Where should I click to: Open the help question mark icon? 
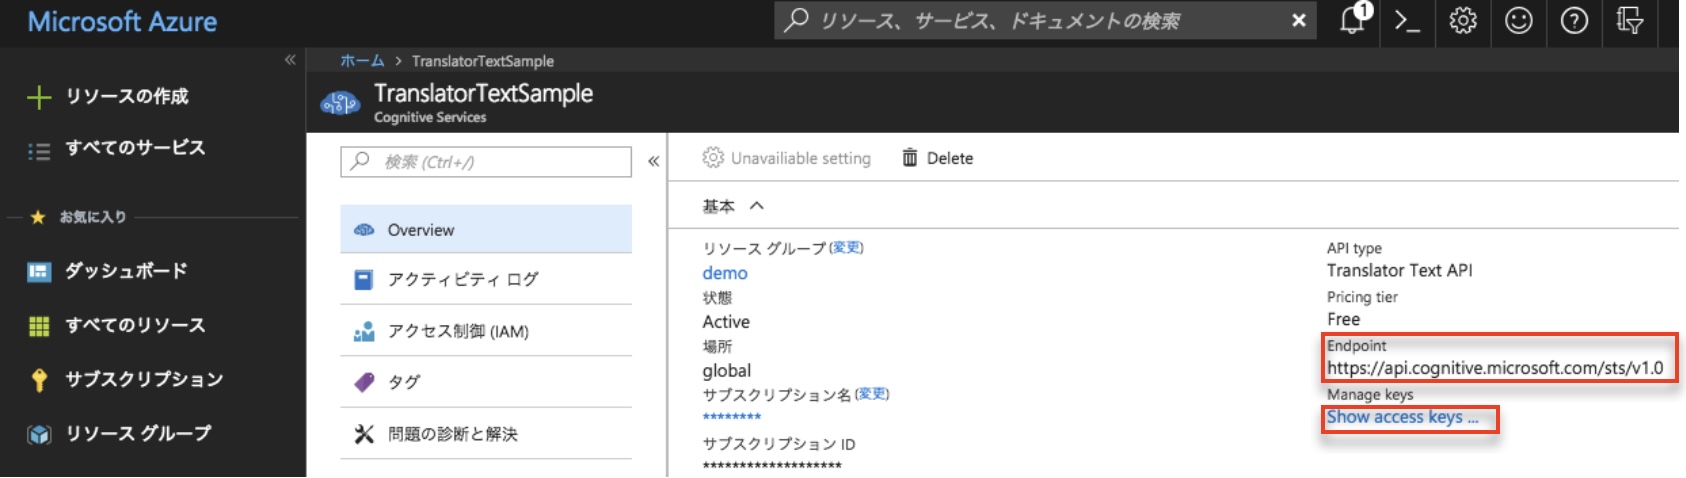coord(1574,21)
